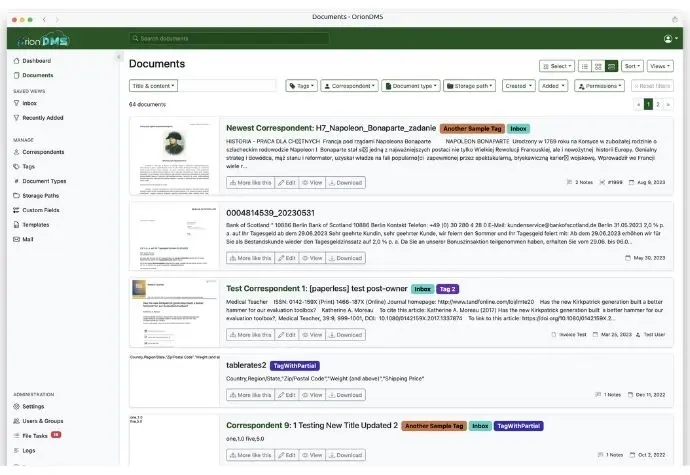Image resolution: width=690 pixels, height=475 pixels.
Task: Click the Mail envelope icon
Action: click(16, 239)
